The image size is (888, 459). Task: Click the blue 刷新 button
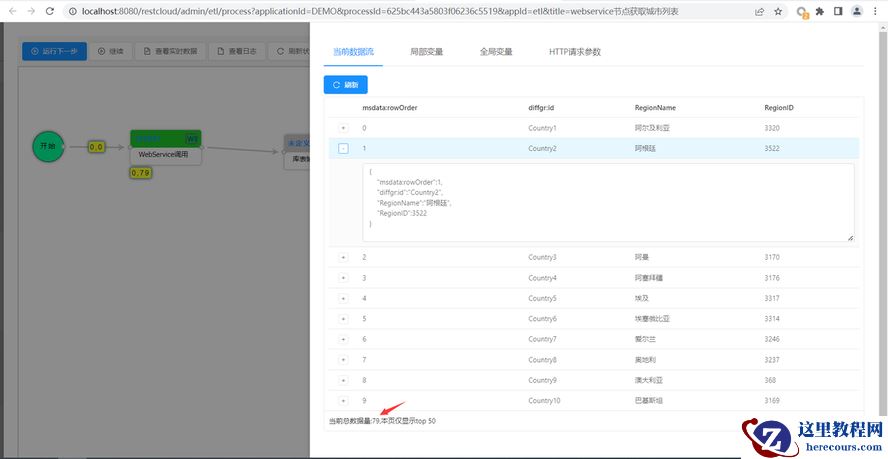(346, 85)
